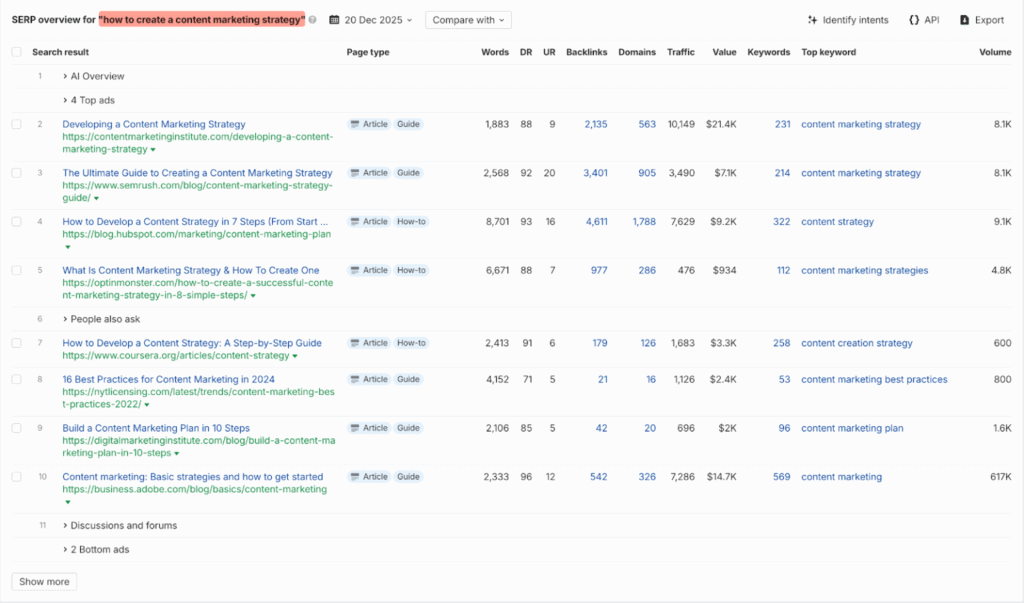Click the Guide badge on the contentmarketinginstitute result

[408, 123]
